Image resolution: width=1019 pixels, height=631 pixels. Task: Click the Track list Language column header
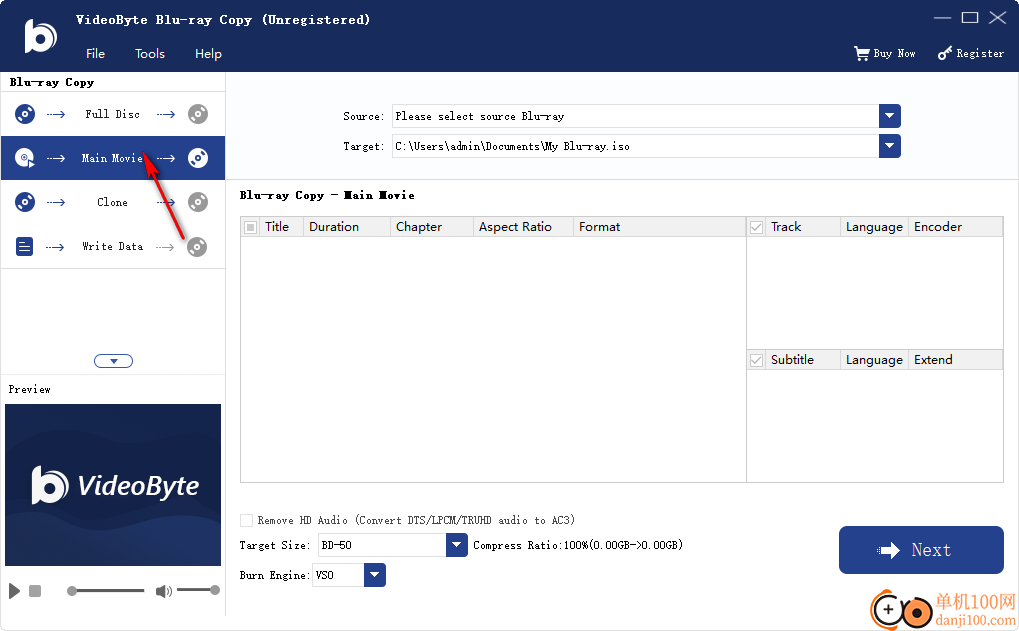pos(874,227)
